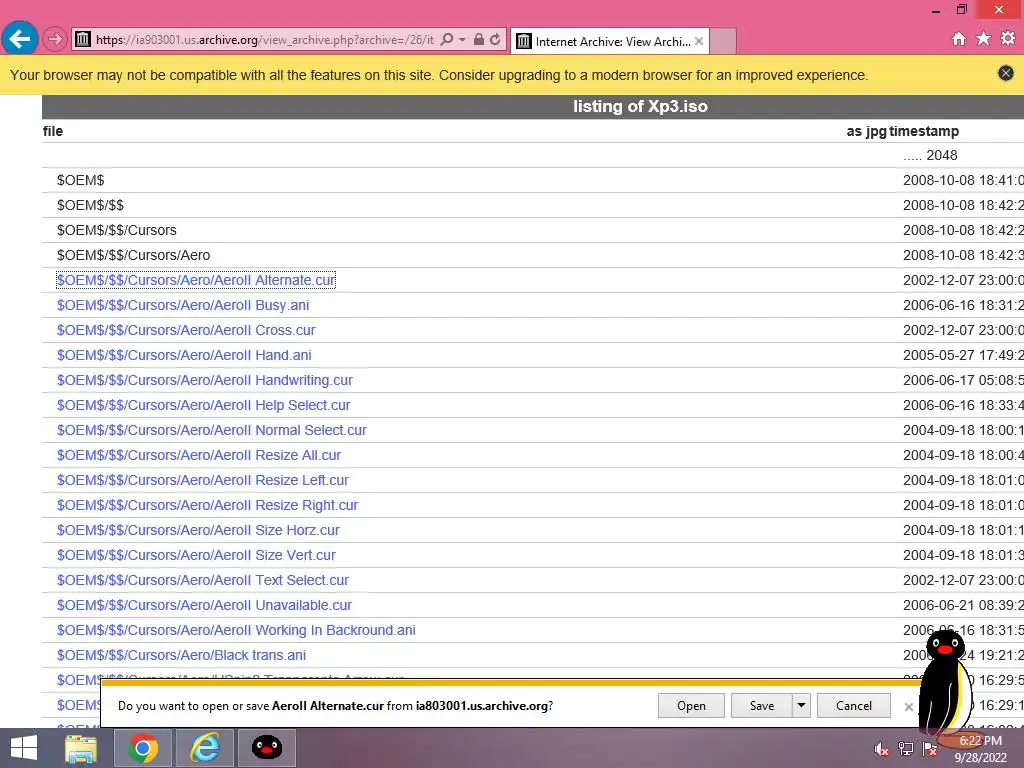The width and height of the screenshot is (1024, 768).
Task: Open AeroII Alternate.cur file link
Action: [x=196, y=280]
